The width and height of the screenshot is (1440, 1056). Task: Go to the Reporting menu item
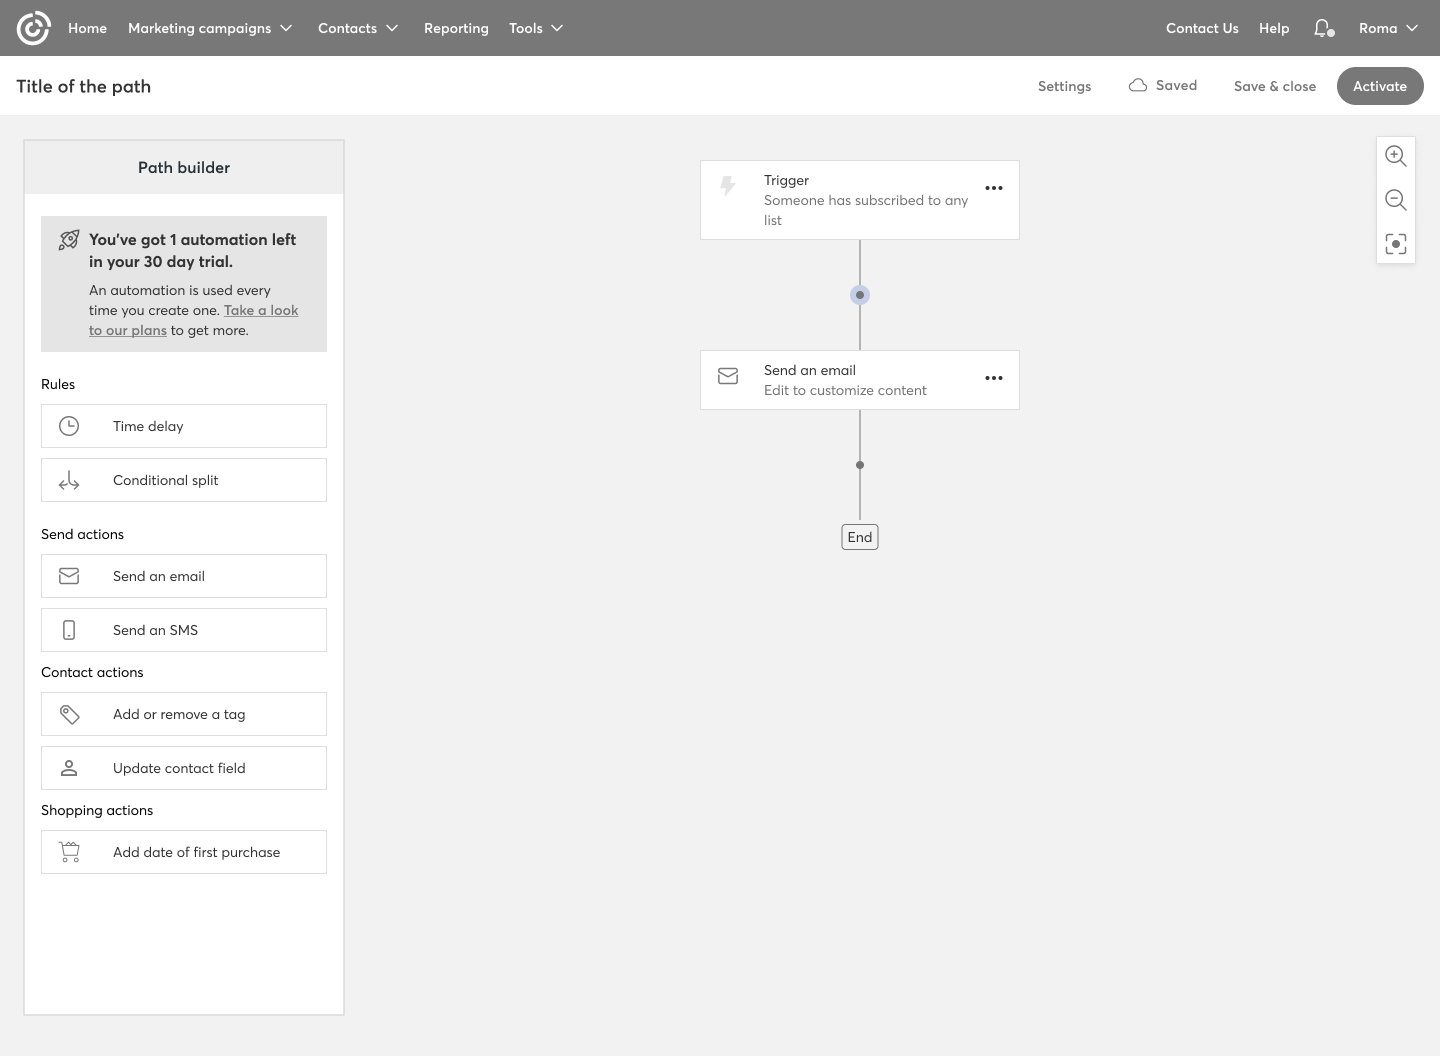click(x=456, y=28)
